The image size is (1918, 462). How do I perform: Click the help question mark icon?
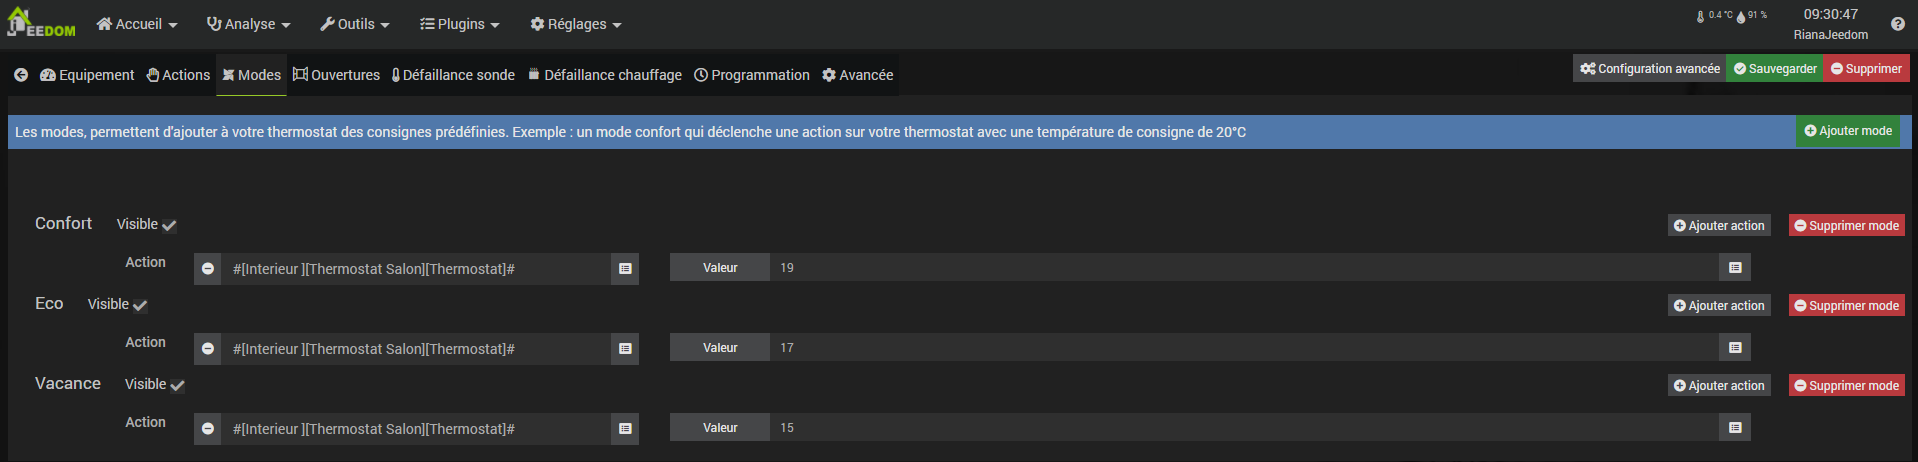pyautogui.click(x=1897, y=24)
